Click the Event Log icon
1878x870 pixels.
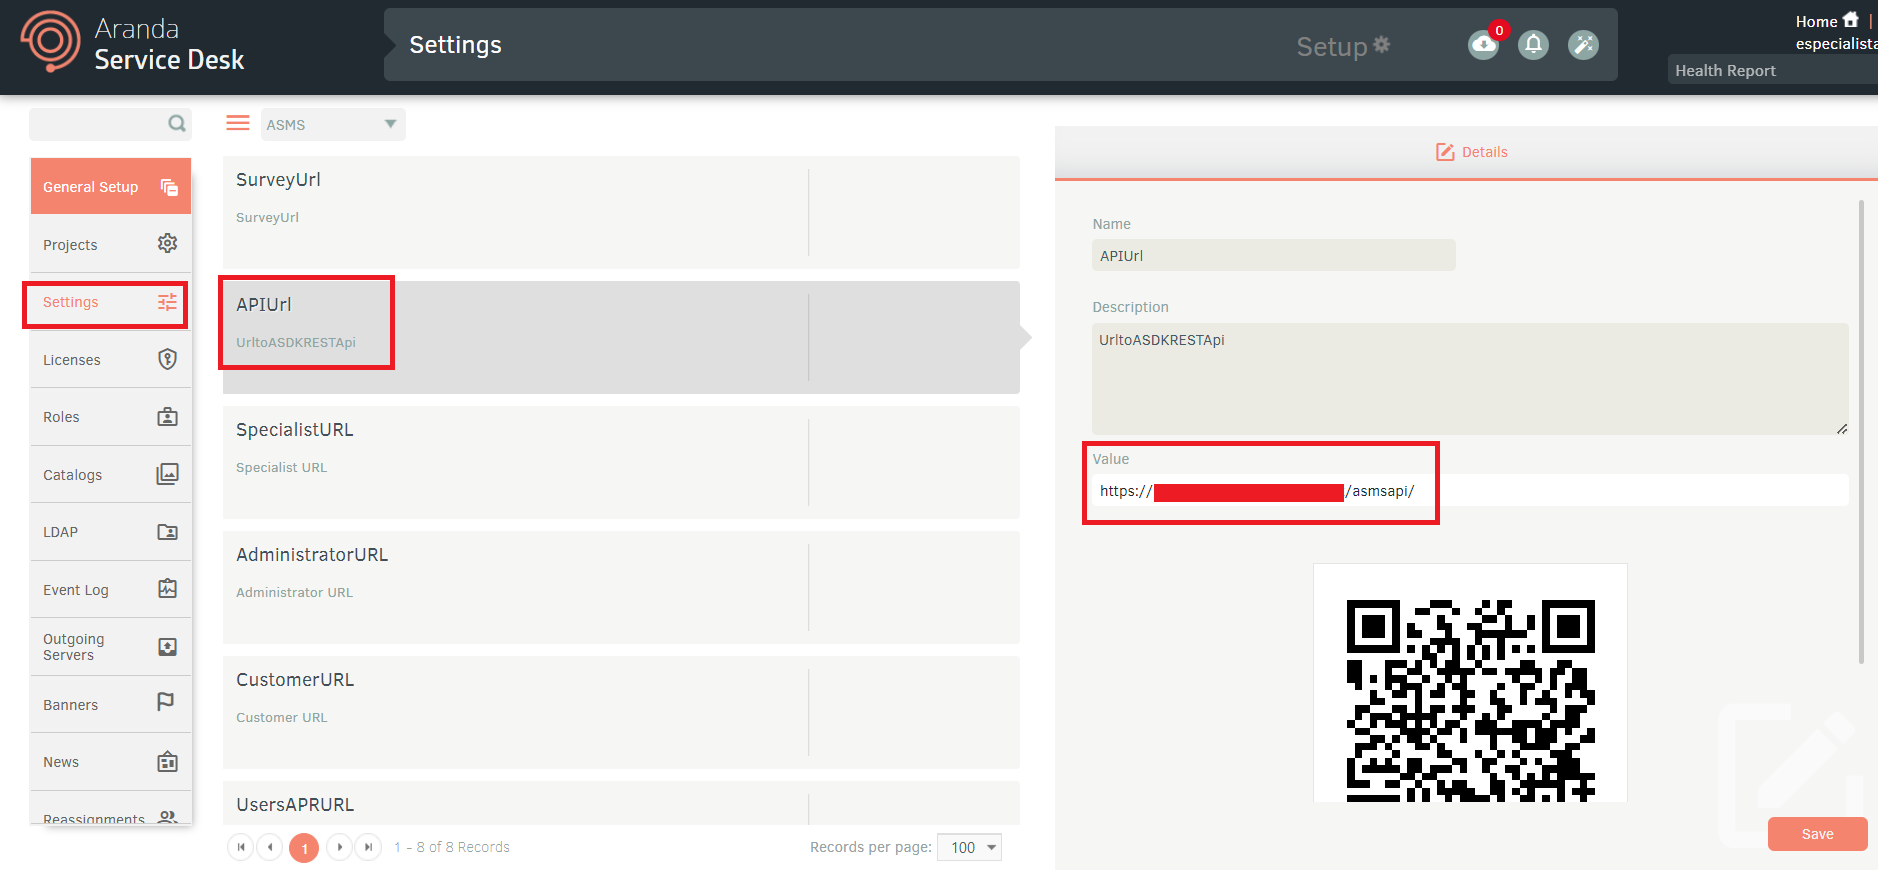[x=168, y=589]
